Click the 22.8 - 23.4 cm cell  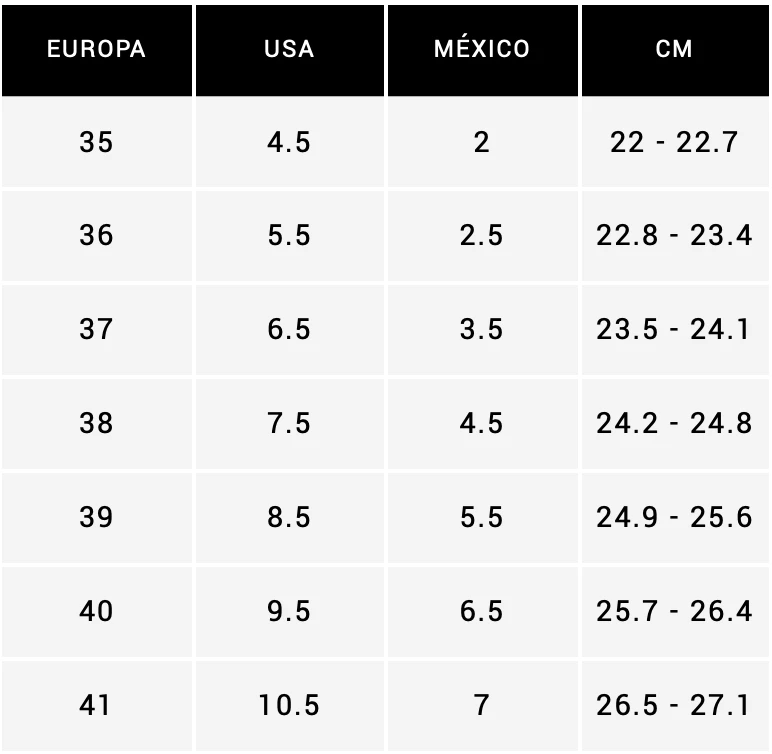pos(675,236)
